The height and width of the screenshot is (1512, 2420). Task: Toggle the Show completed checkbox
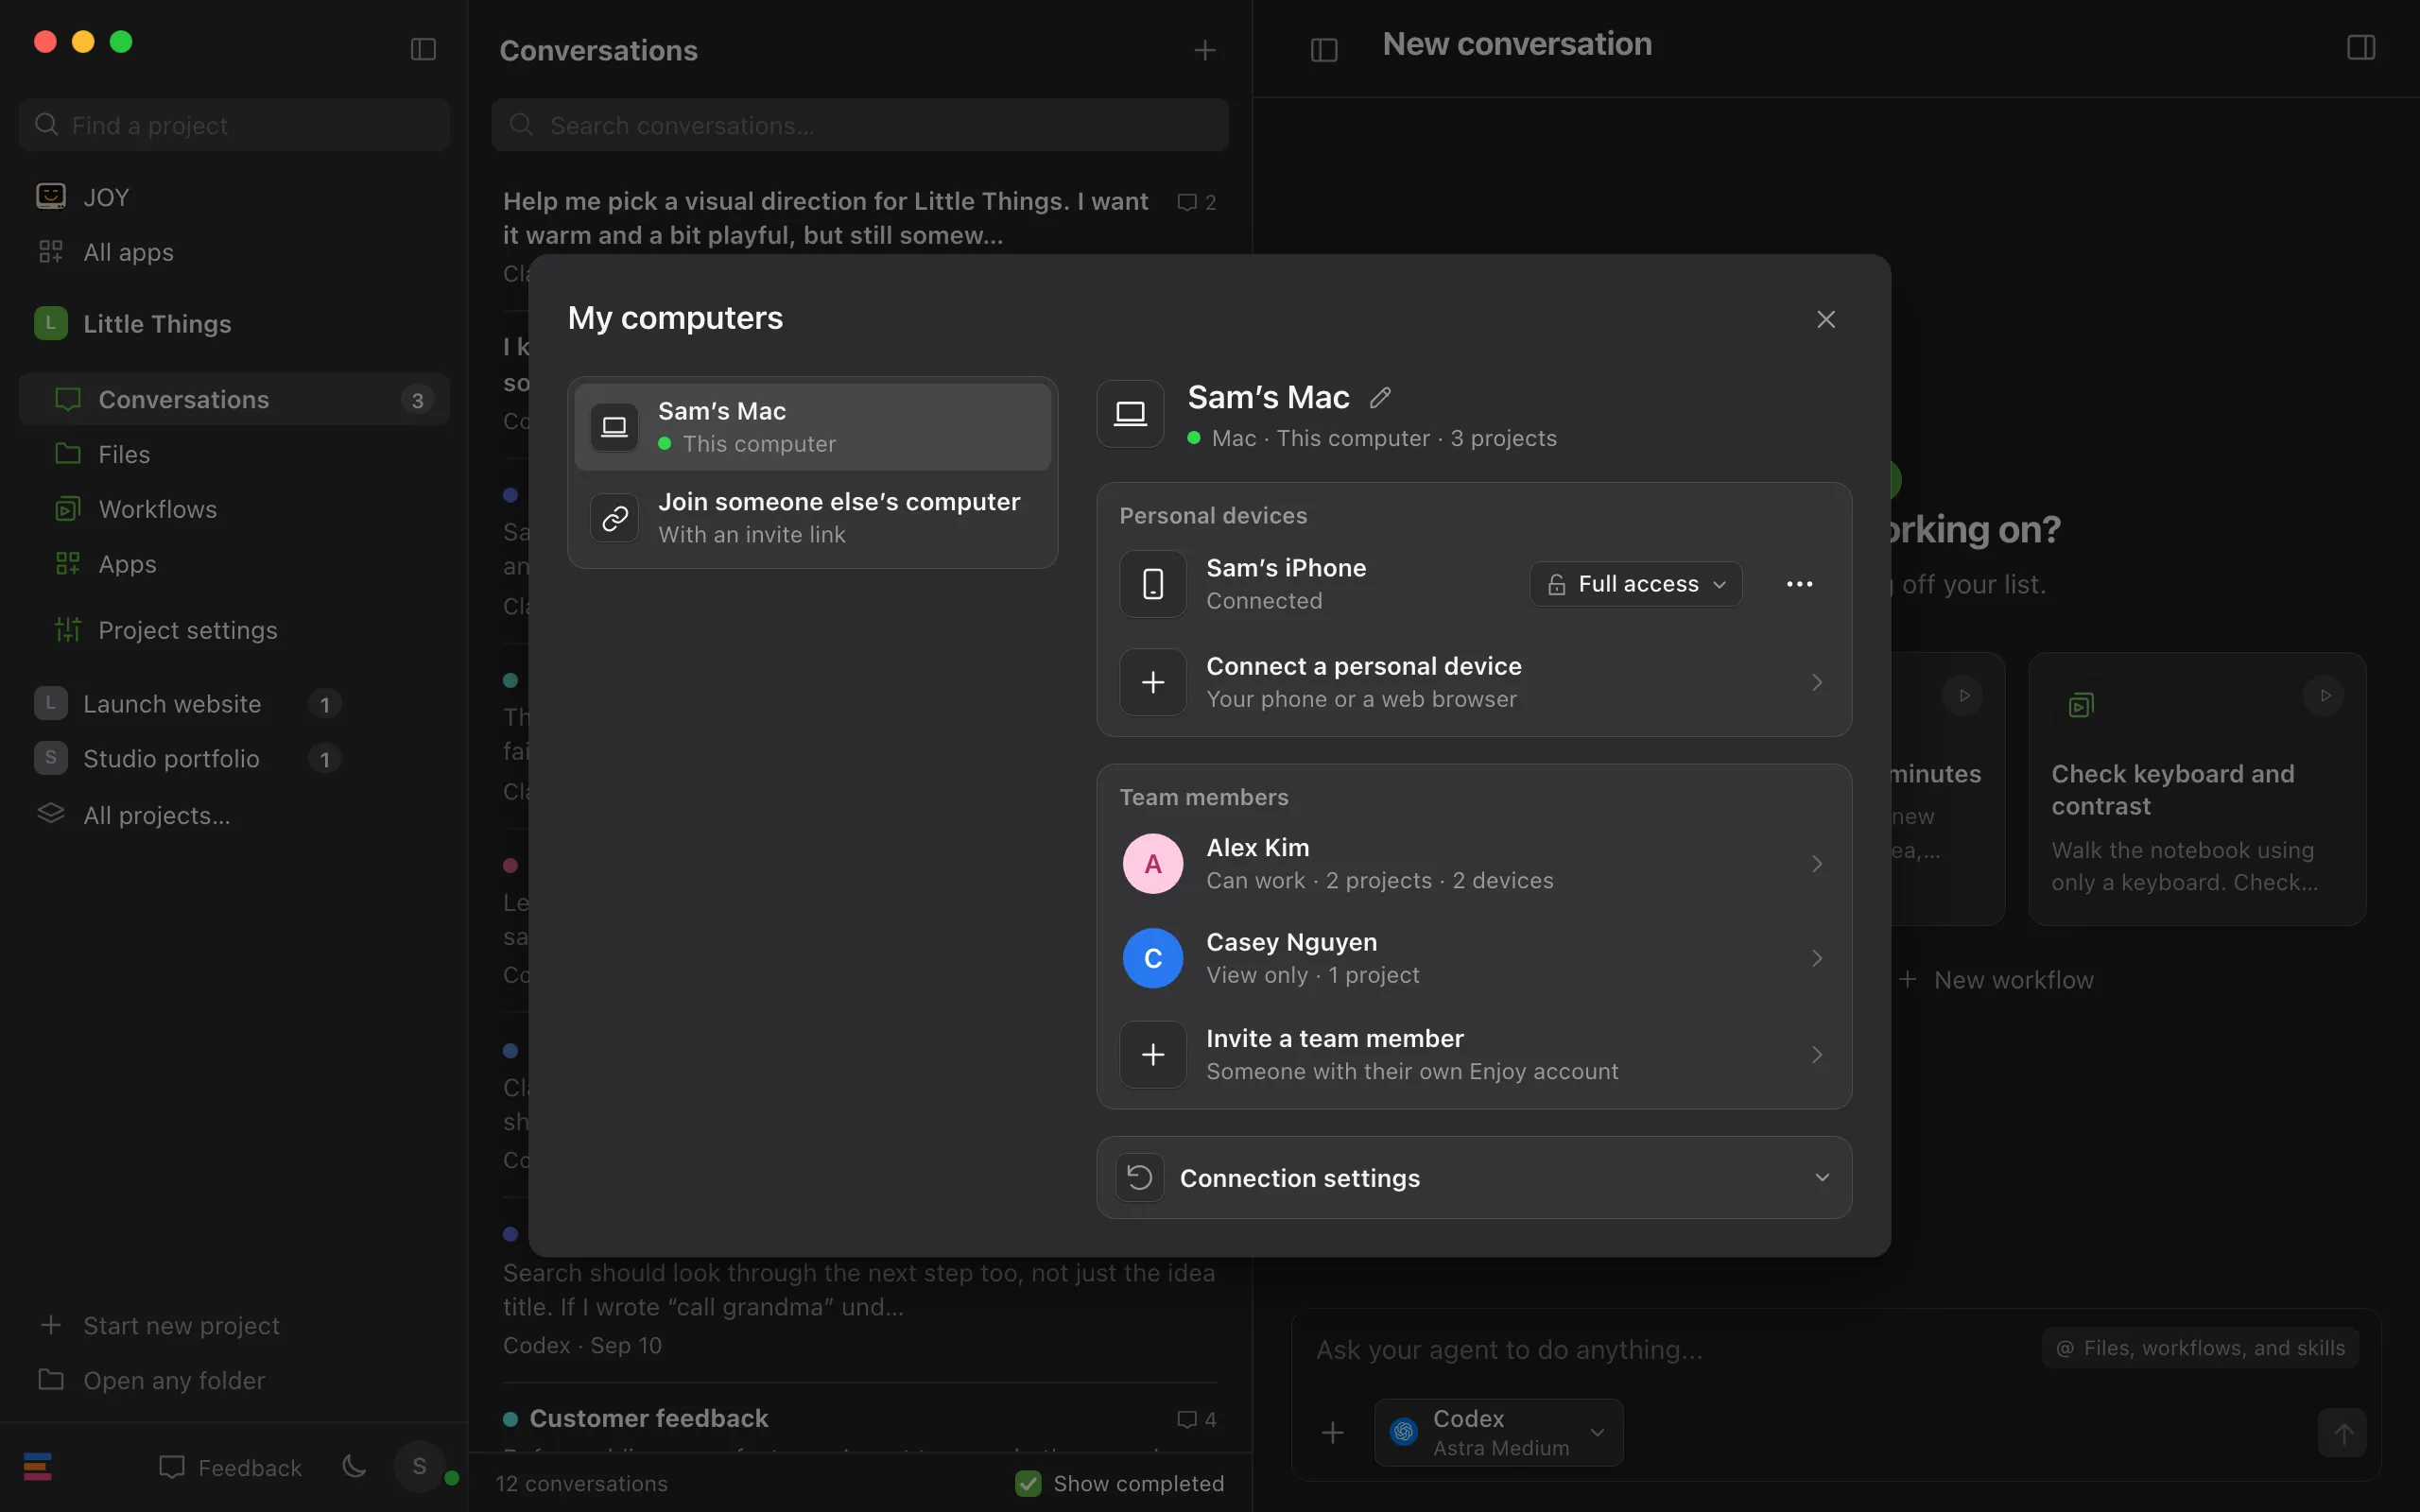click(1028, 1483)
